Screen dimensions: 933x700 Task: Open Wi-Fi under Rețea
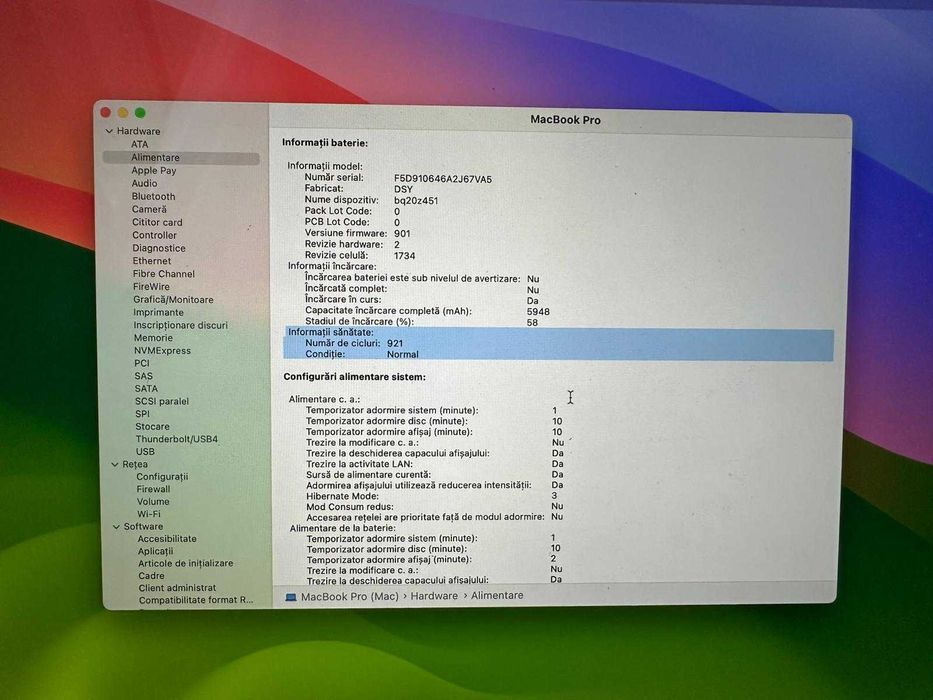pos(149,514)
